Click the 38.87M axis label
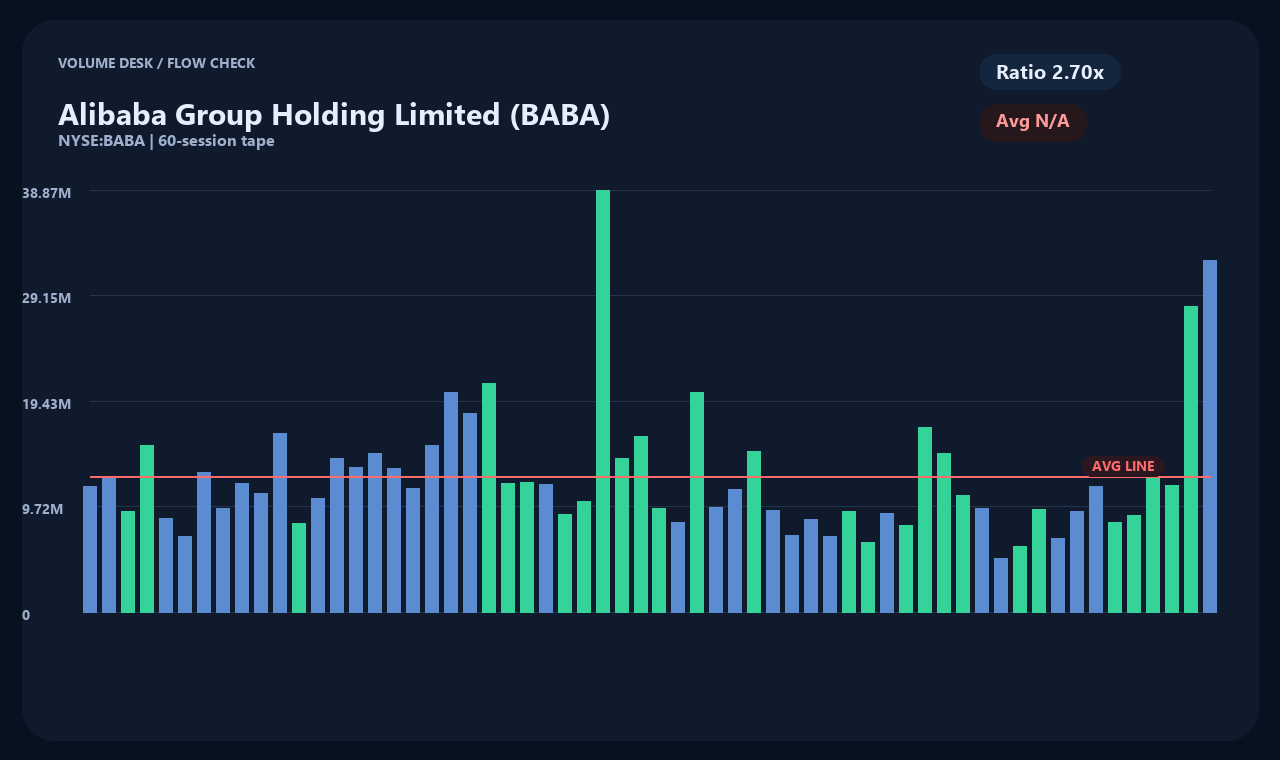Image resolution: width=1280 pixels, height=760 pixels. pyautogui.click(x=46, y=193)
